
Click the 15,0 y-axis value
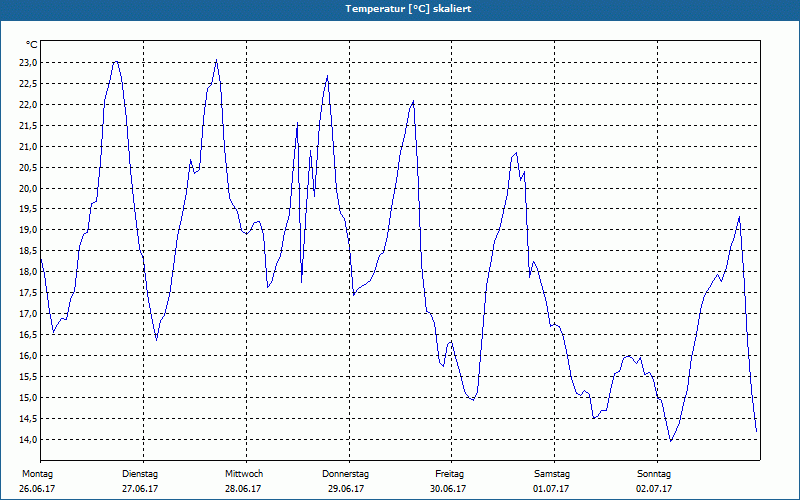tap(28, 397)
